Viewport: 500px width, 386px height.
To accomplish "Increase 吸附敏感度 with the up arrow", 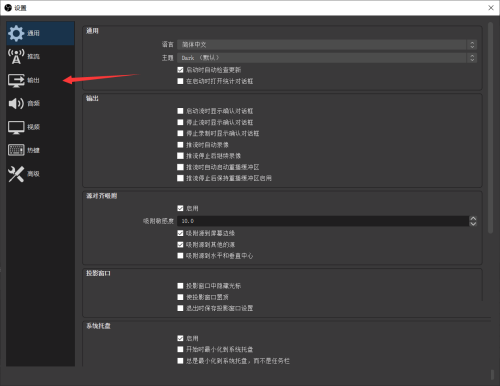I will click(x=473, y=218).
